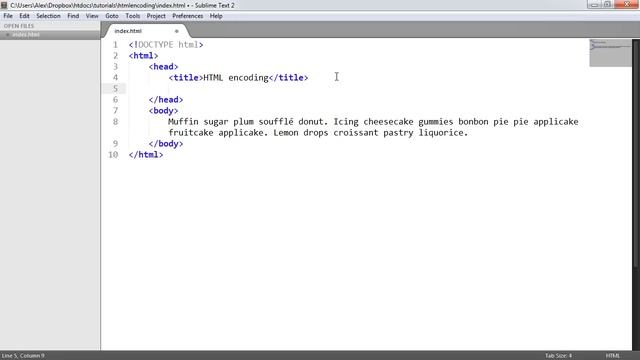
Task: Open the Tab Size: 4 selector
Action: (x=558, y=356)
